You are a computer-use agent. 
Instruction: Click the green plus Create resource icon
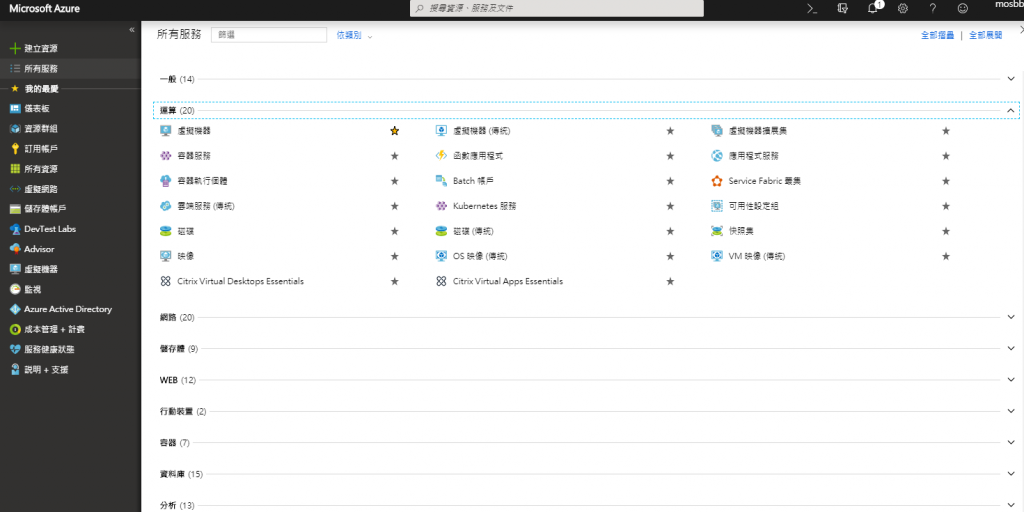point(15,48)
